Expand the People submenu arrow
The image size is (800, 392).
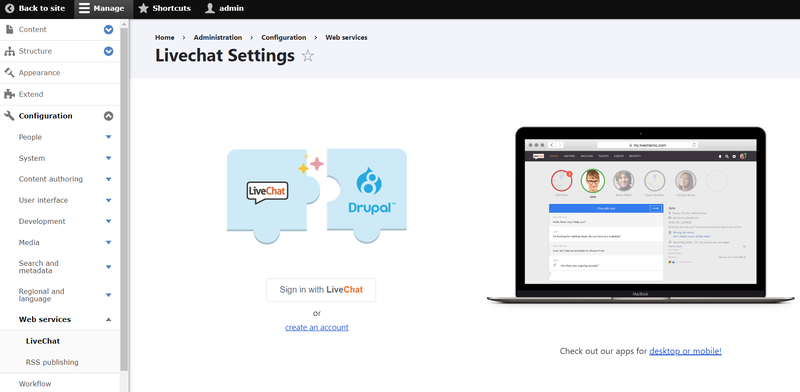pos(108,137)
